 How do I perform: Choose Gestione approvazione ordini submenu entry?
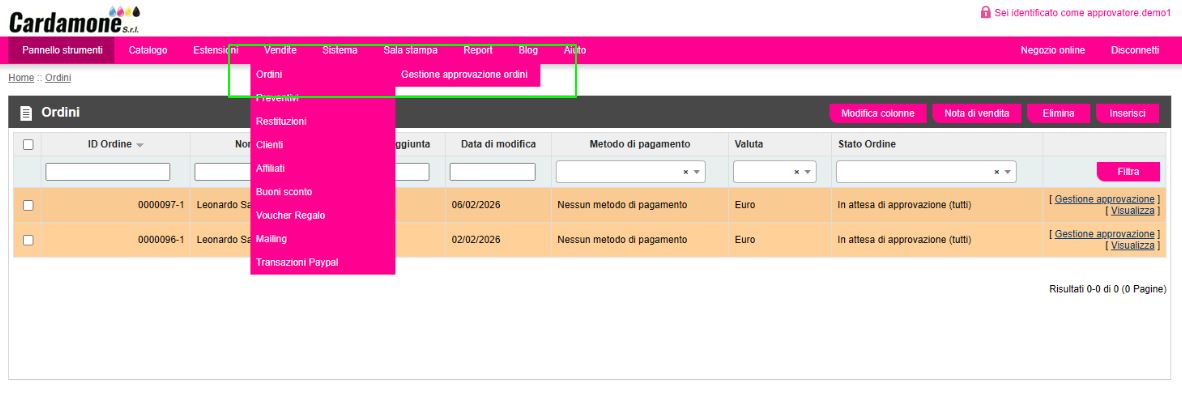pos(464,75)
